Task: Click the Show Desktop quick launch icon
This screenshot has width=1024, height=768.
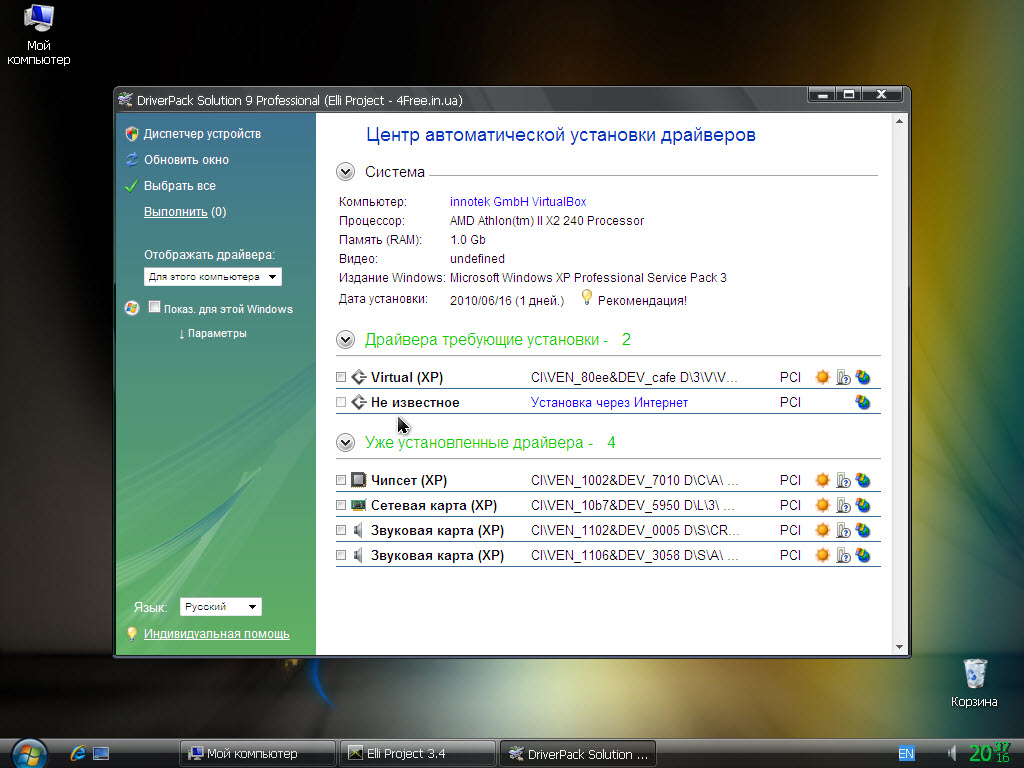Action: click(101, 754)
